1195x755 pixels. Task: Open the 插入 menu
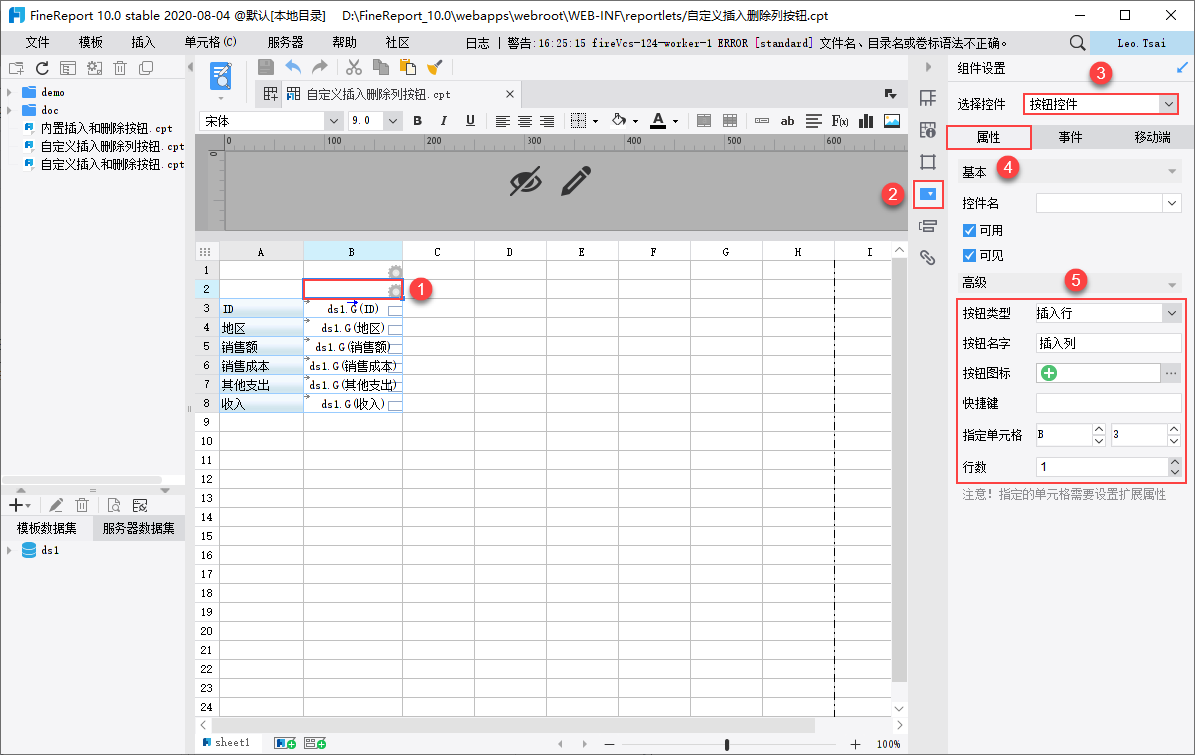(143, 43)
